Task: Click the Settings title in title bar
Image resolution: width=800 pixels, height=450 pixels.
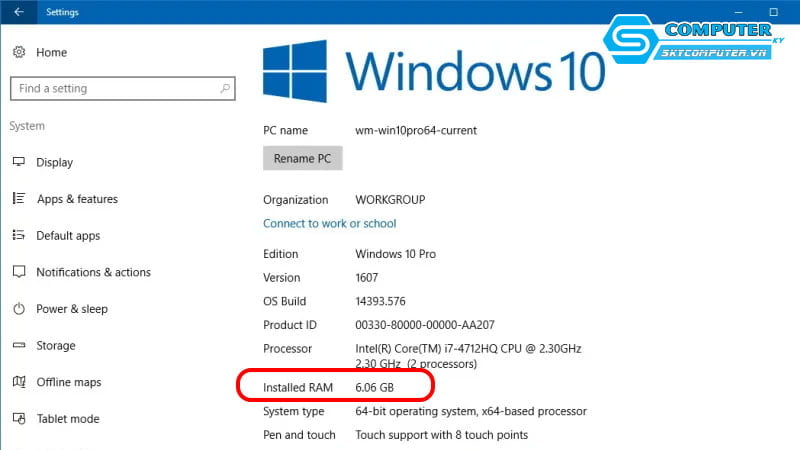Action: (62, 12)
